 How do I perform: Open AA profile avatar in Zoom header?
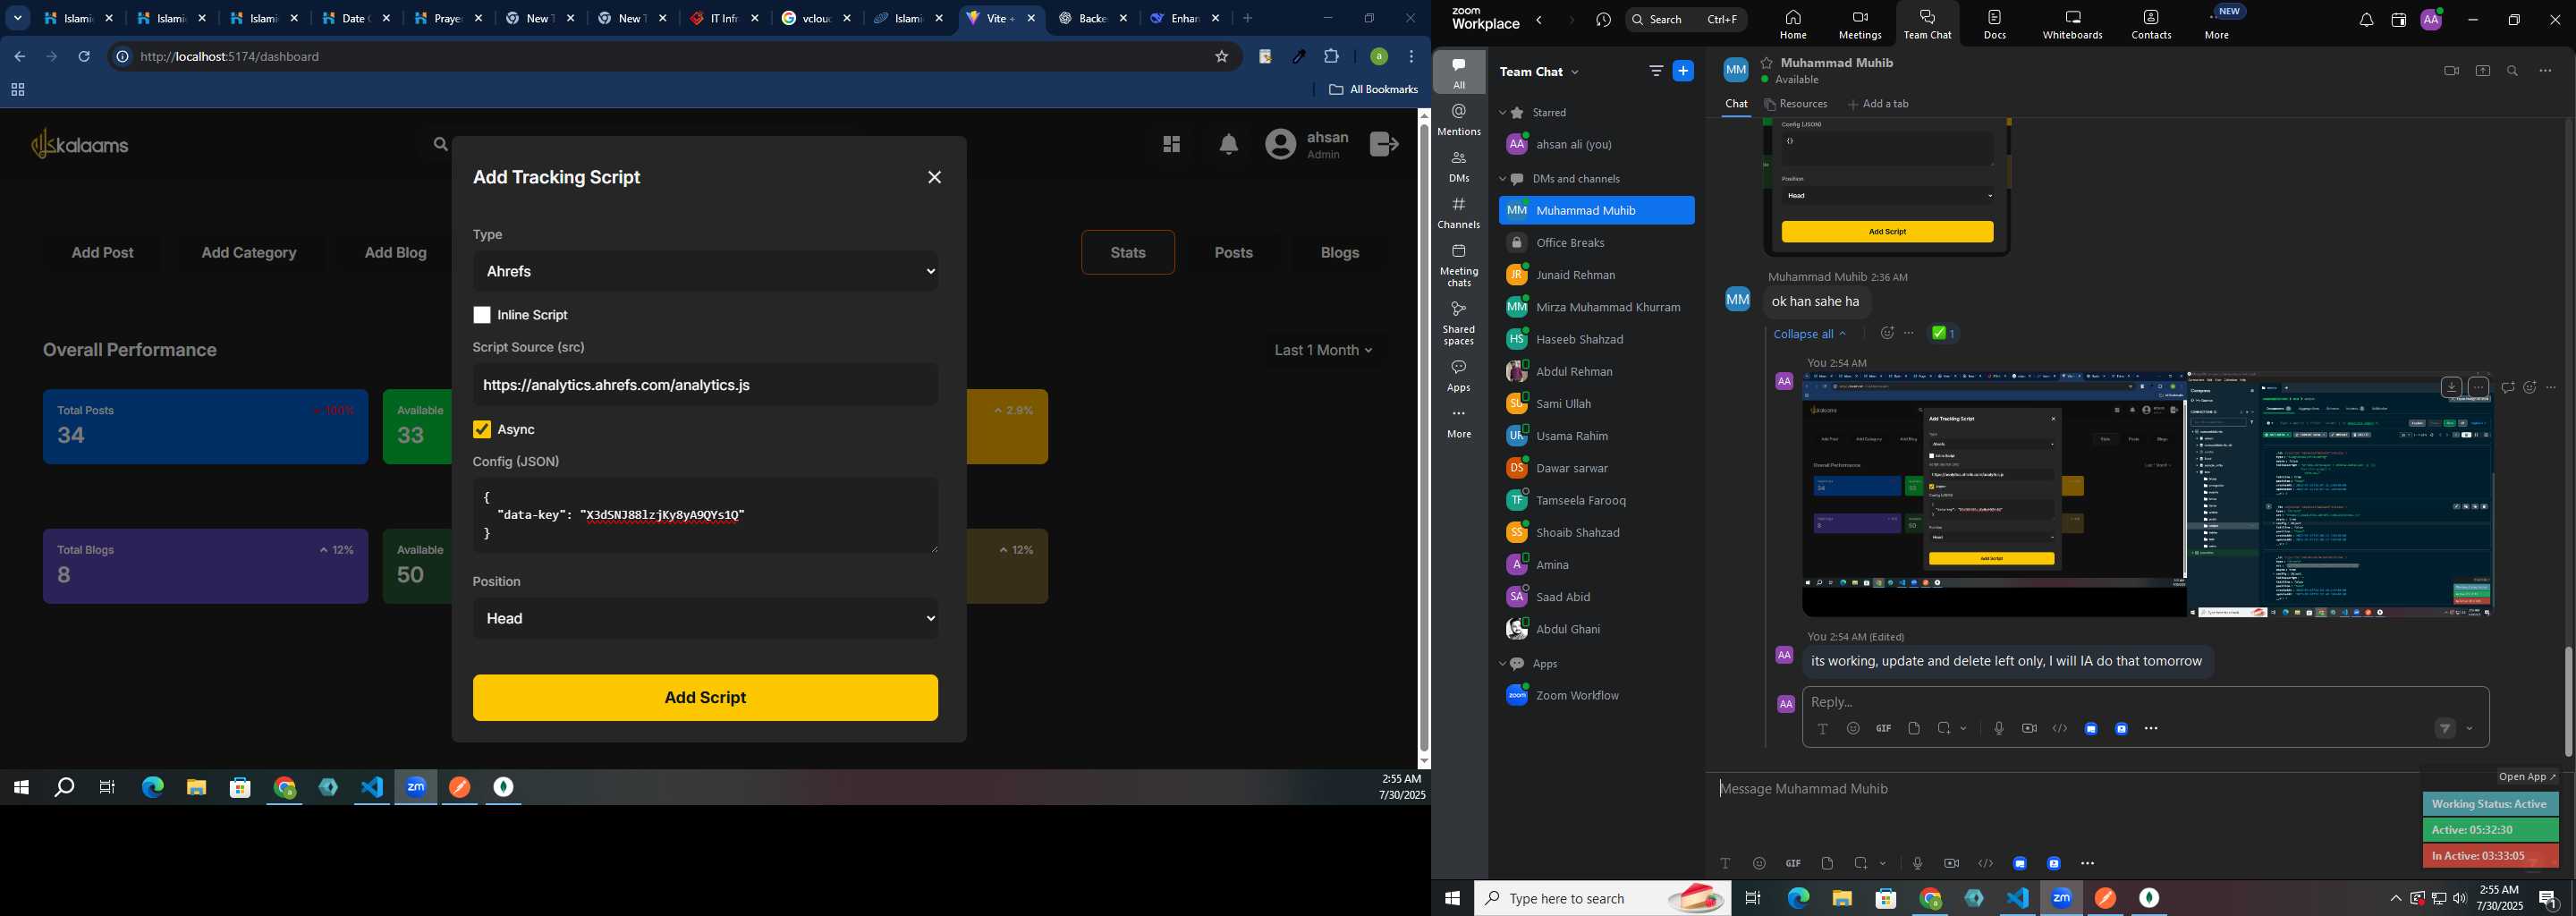tap(2432, 19)
